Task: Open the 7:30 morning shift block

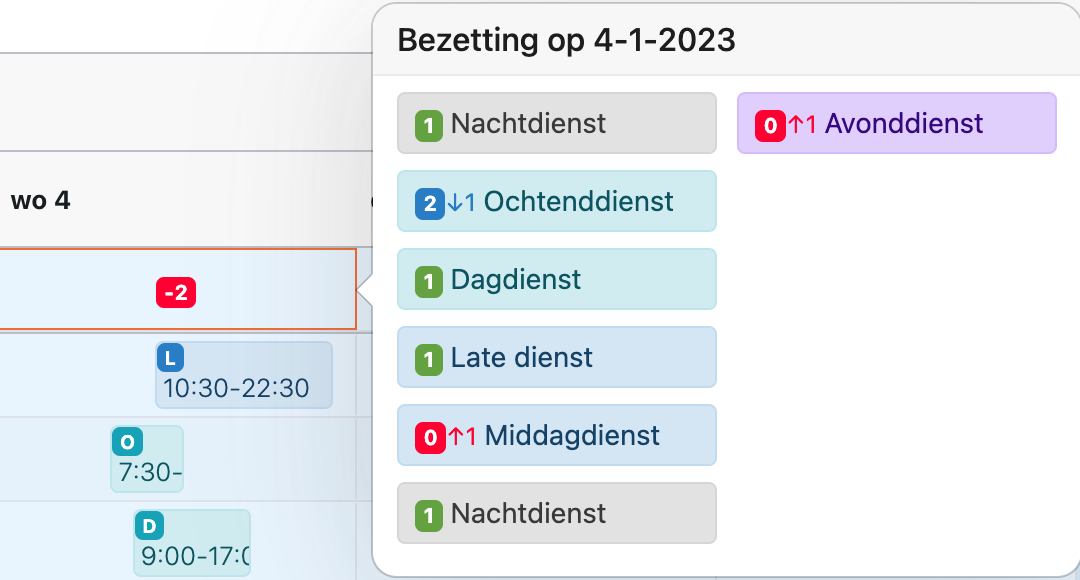Action: pos(147,459)
